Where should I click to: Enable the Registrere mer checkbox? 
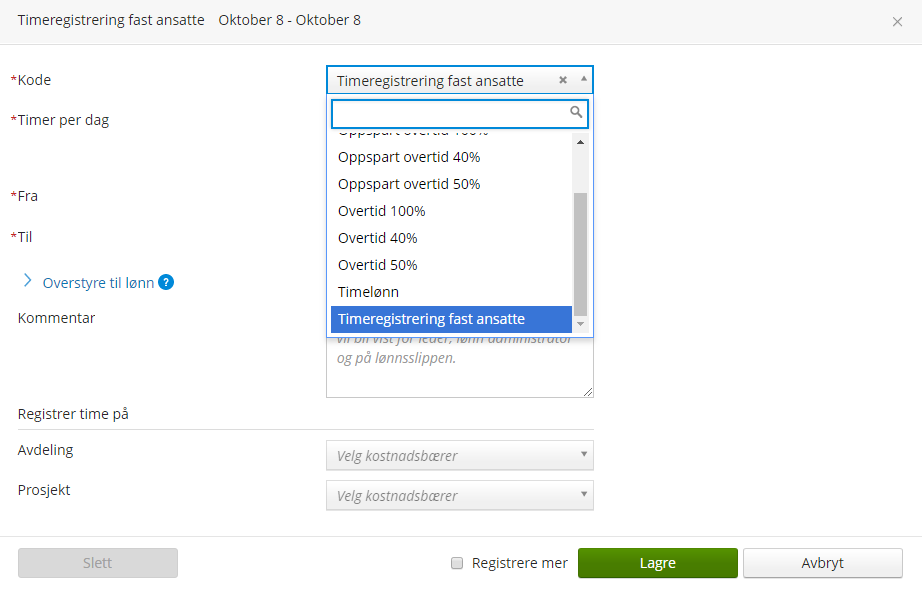(x=457, y=563)
